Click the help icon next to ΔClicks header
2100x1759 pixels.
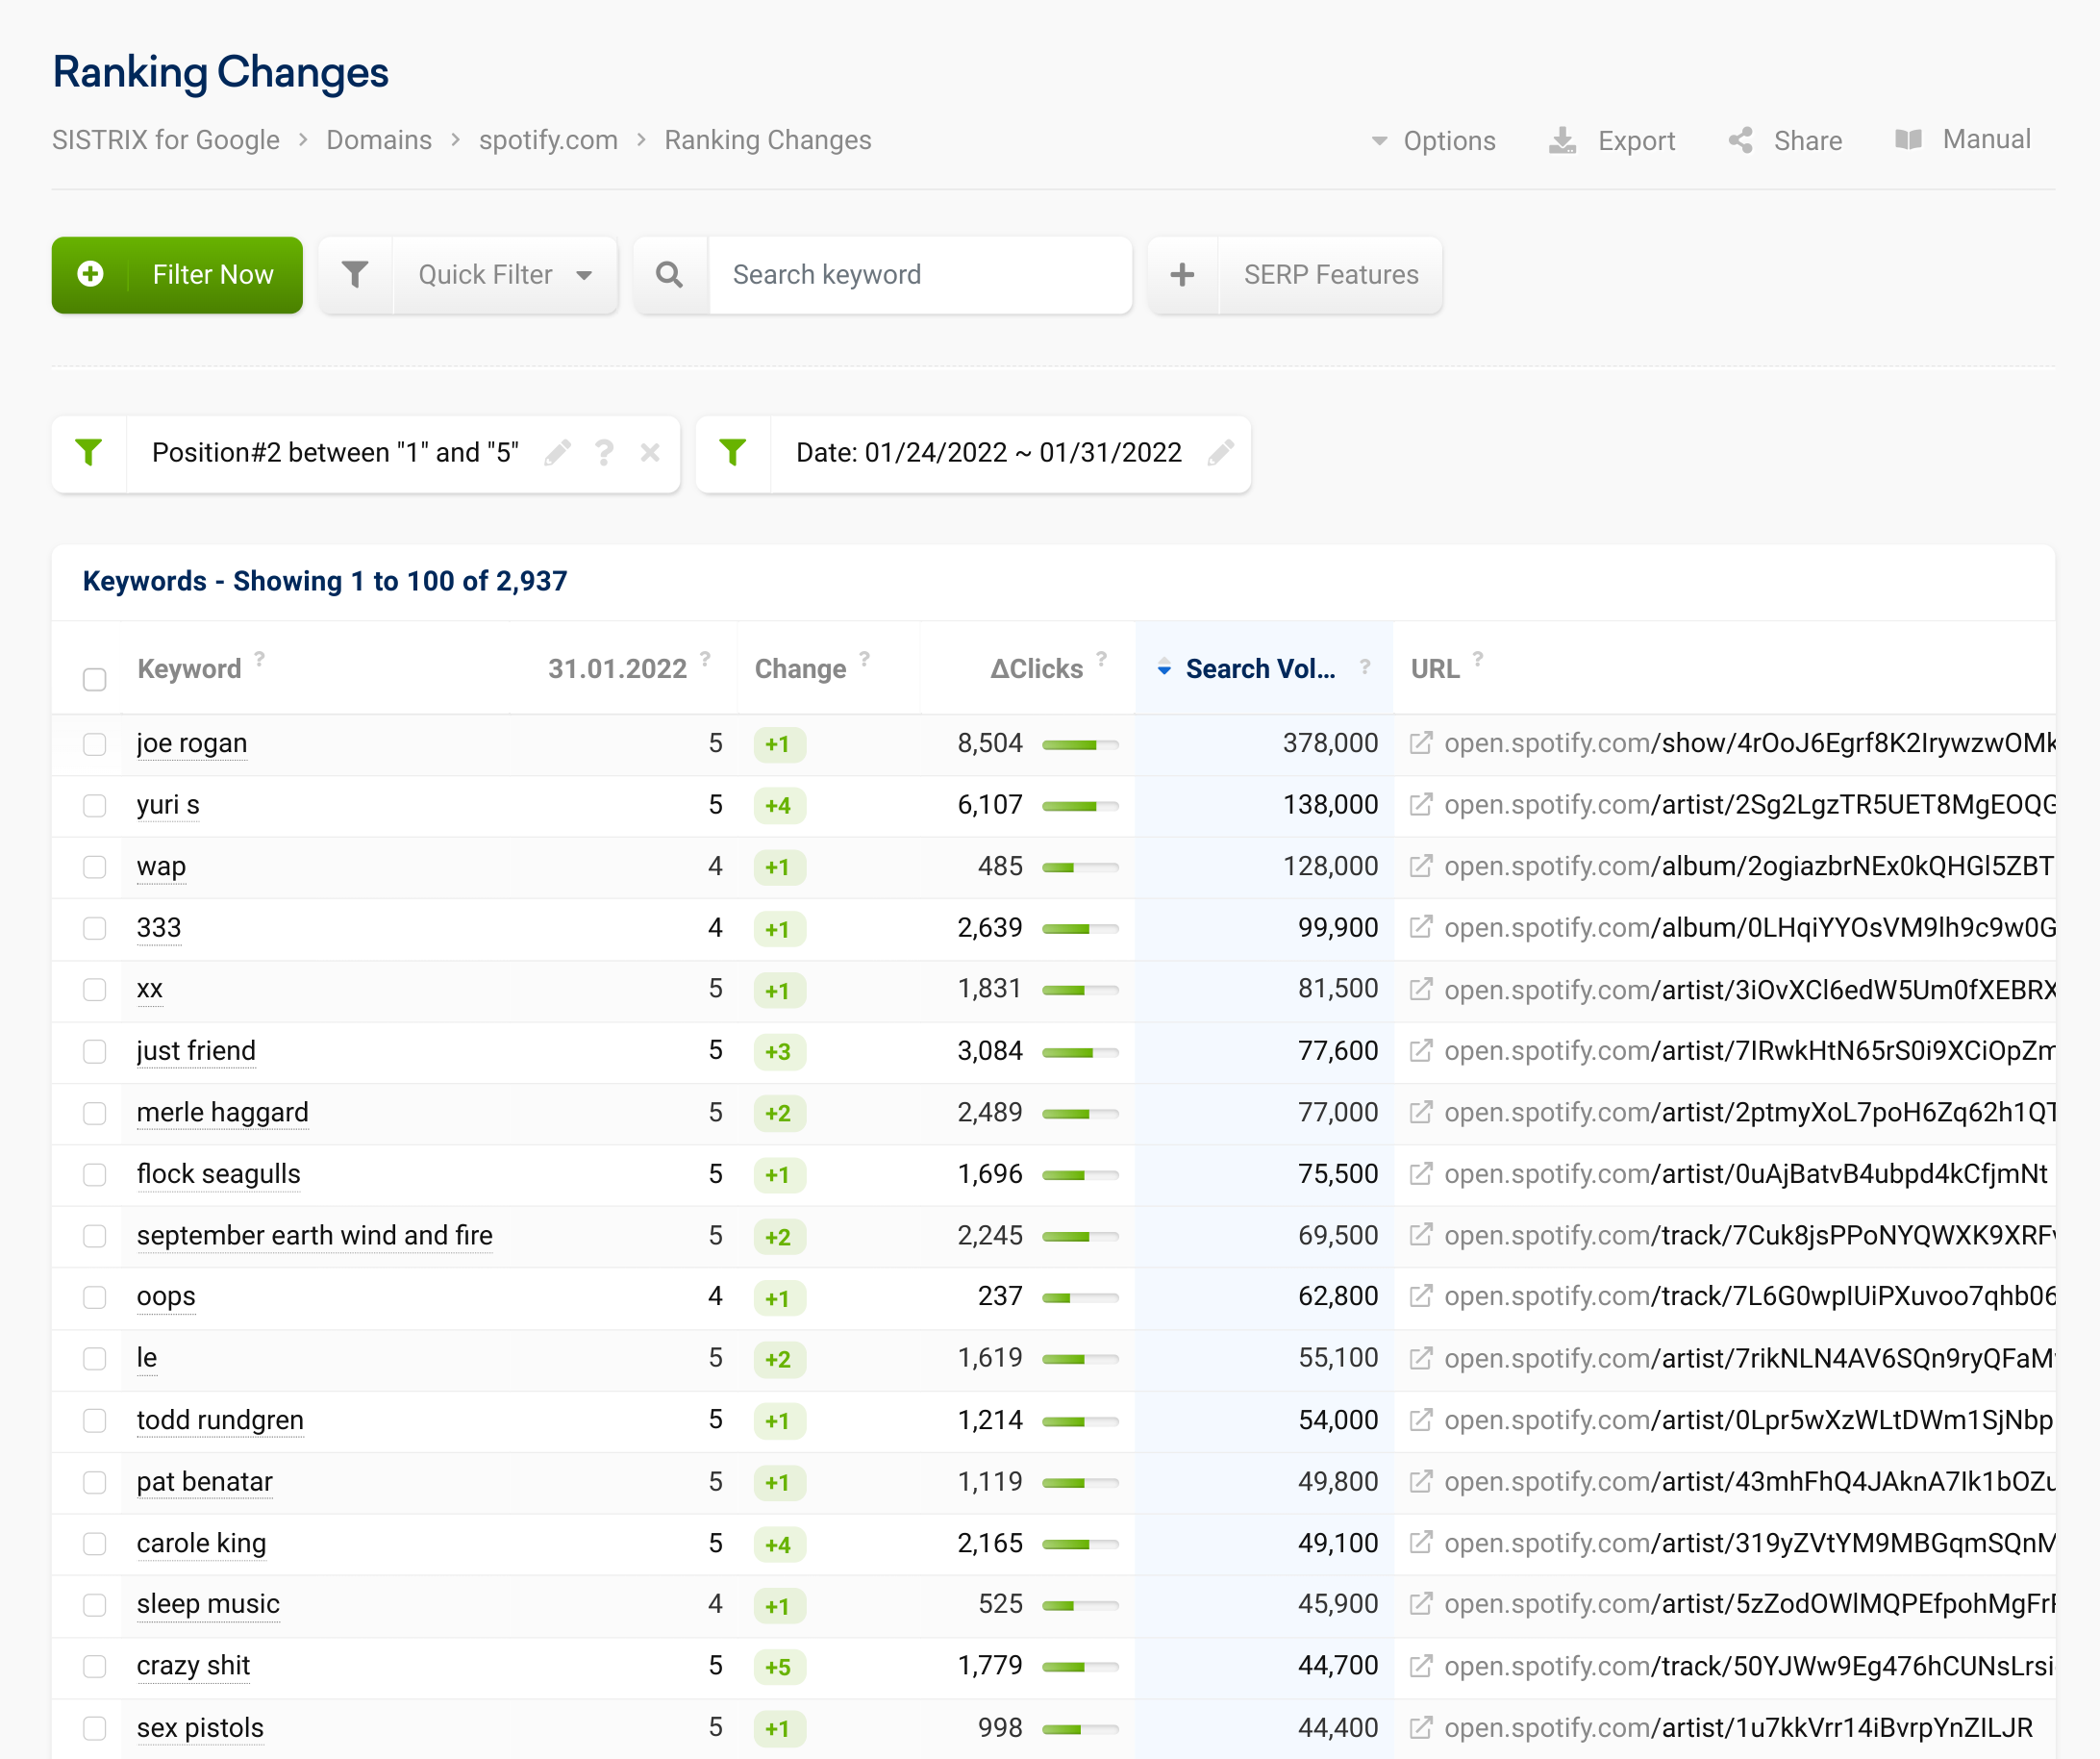(1102, 659)
